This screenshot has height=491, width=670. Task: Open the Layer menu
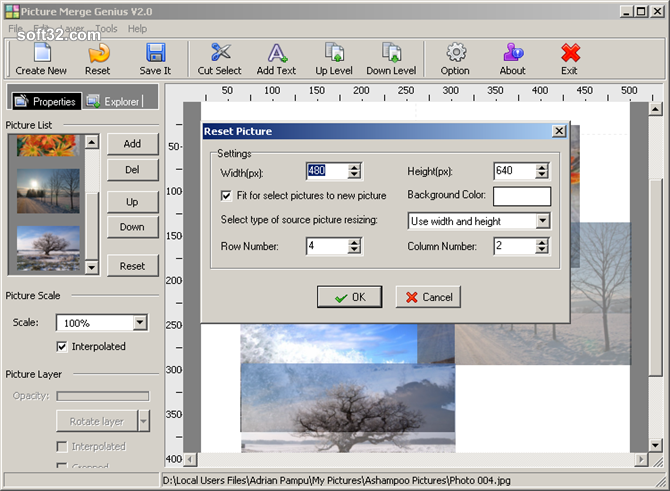(x=73, y=29)
